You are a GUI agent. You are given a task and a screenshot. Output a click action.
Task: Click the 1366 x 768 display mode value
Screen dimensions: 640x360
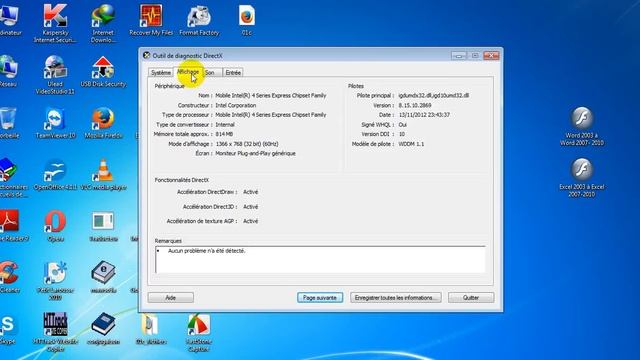pos(247,144)
